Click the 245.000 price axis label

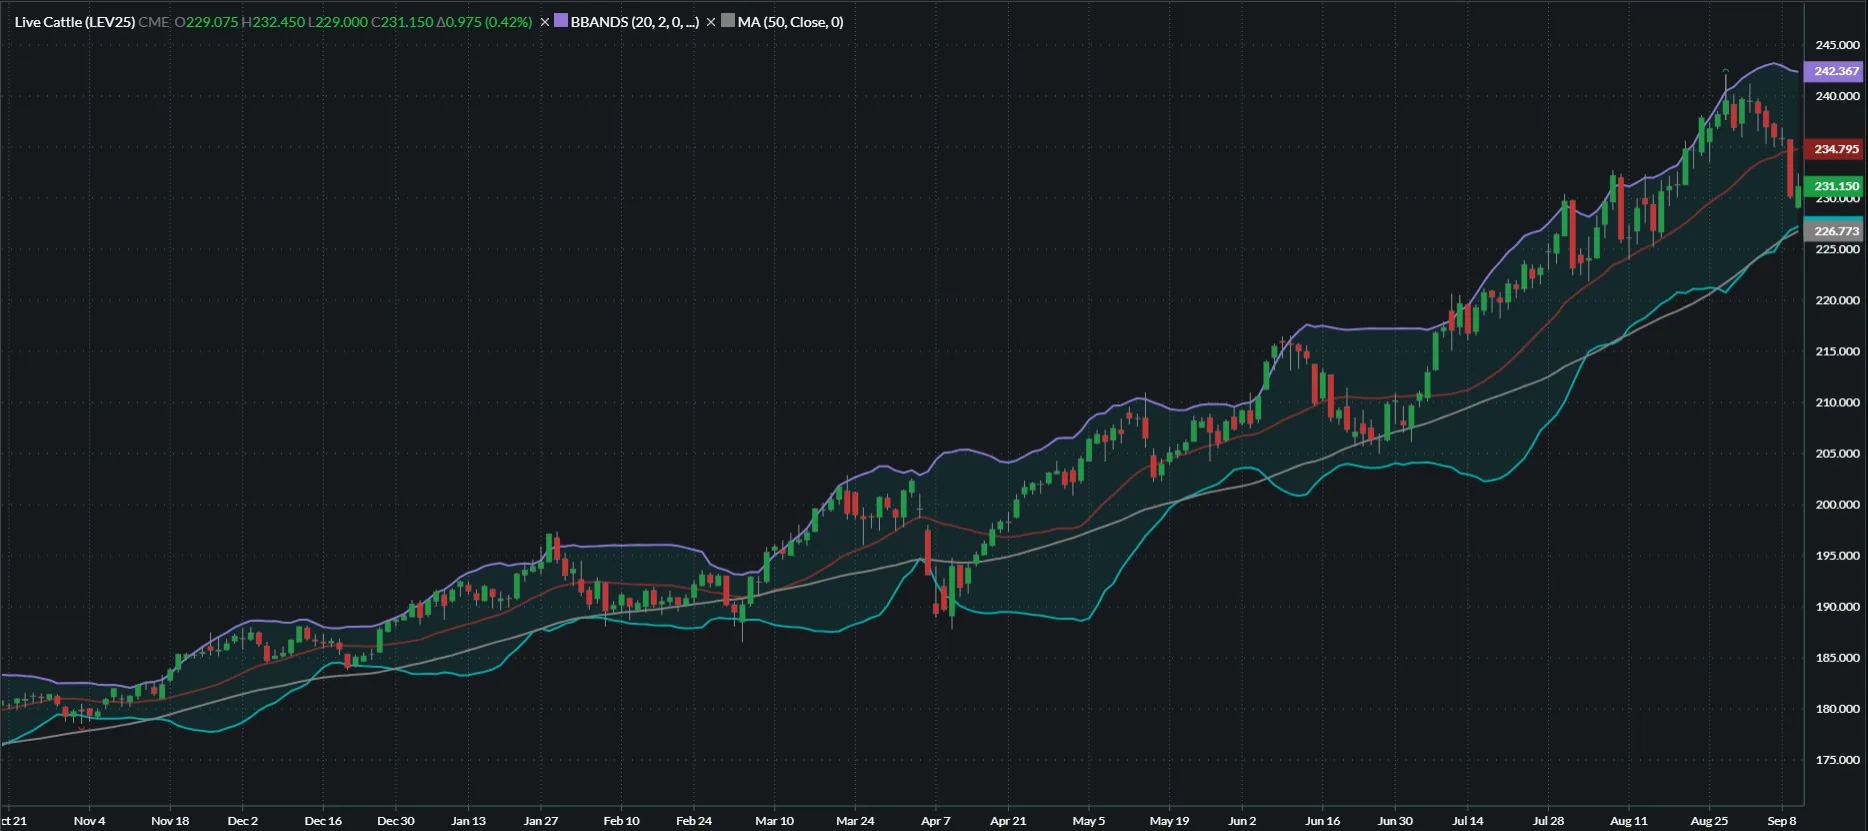coord(1837,45)
